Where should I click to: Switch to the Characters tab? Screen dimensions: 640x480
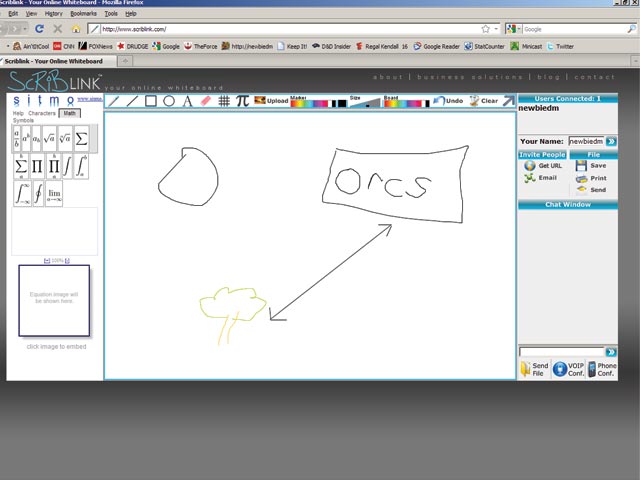[42, 113]
